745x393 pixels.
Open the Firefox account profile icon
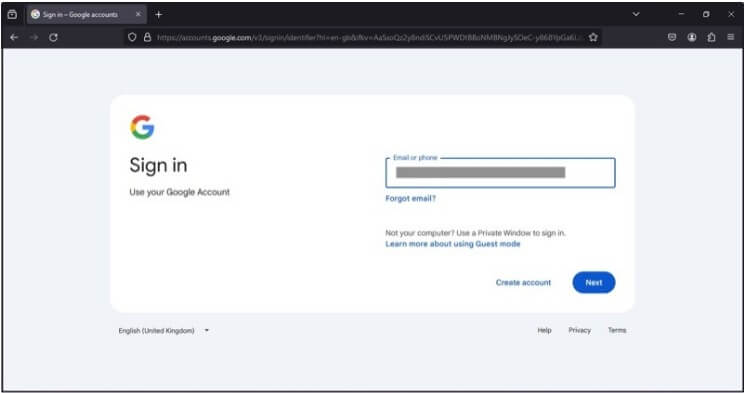tap(692, 37)
